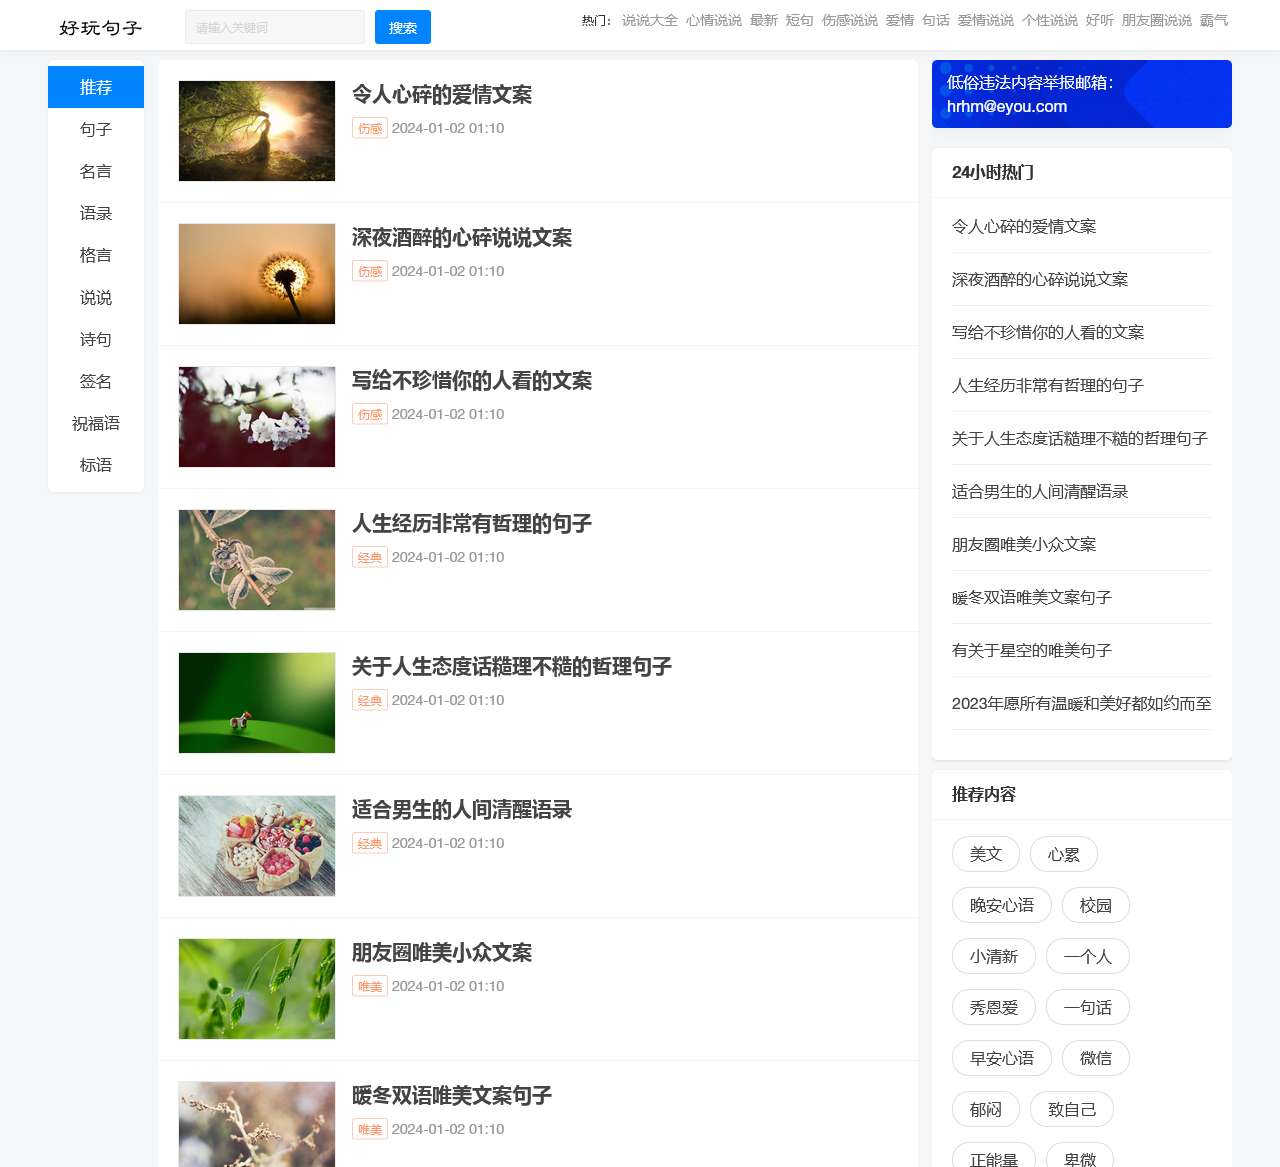Open the 名言 sidebar category

point(95,171)
